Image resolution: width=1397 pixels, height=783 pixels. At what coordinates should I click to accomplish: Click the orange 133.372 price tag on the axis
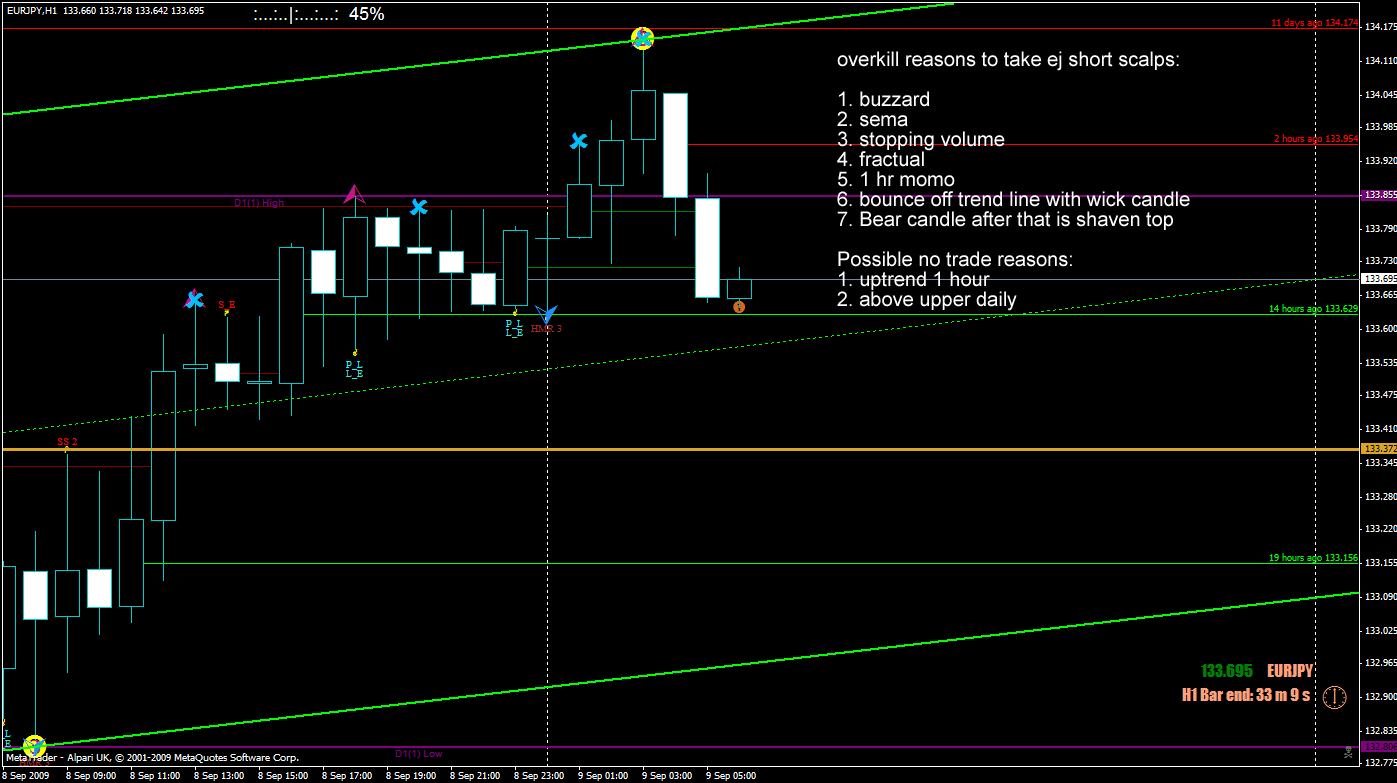1379,448
